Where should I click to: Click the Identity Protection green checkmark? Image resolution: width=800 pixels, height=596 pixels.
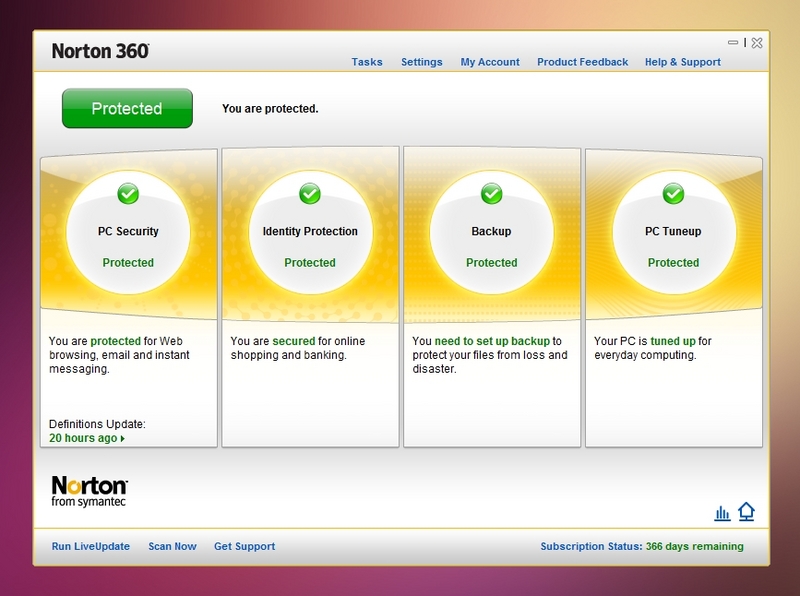[310, 194]
